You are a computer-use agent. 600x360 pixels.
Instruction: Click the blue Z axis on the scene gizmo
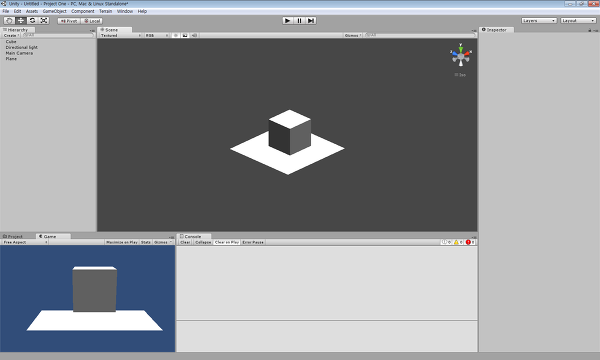pyautogui.click(x=454, y=54)
